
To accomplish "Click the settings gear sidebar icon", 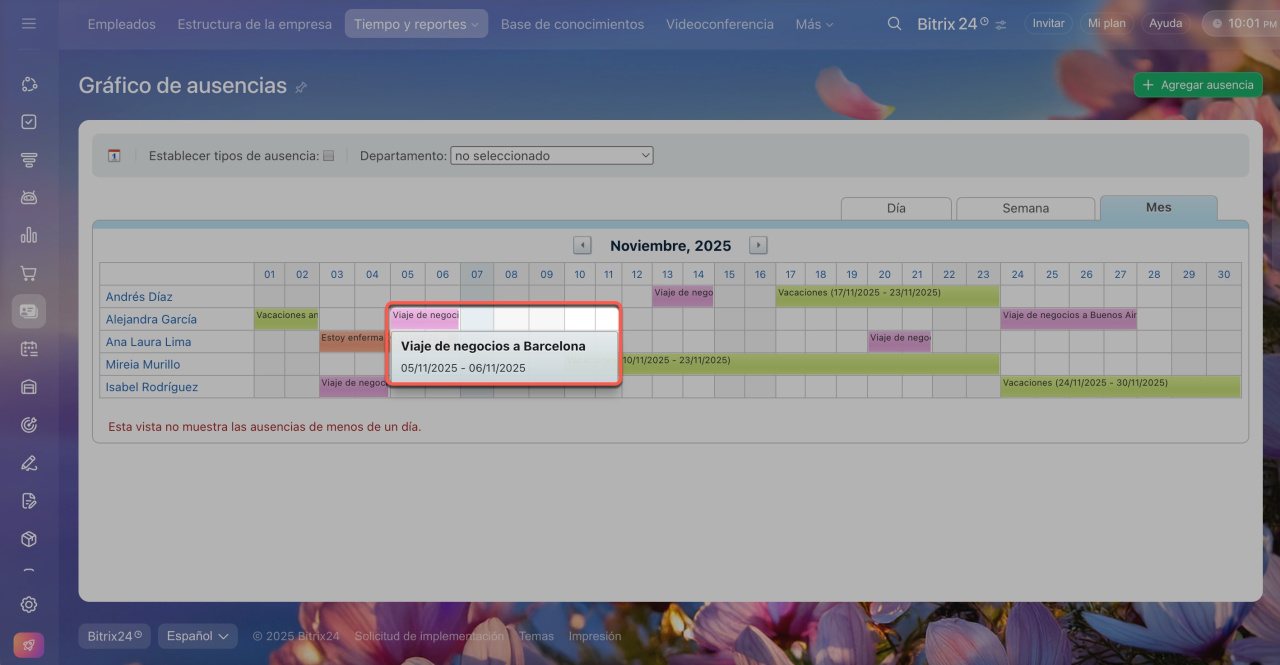I will [29, 604].
